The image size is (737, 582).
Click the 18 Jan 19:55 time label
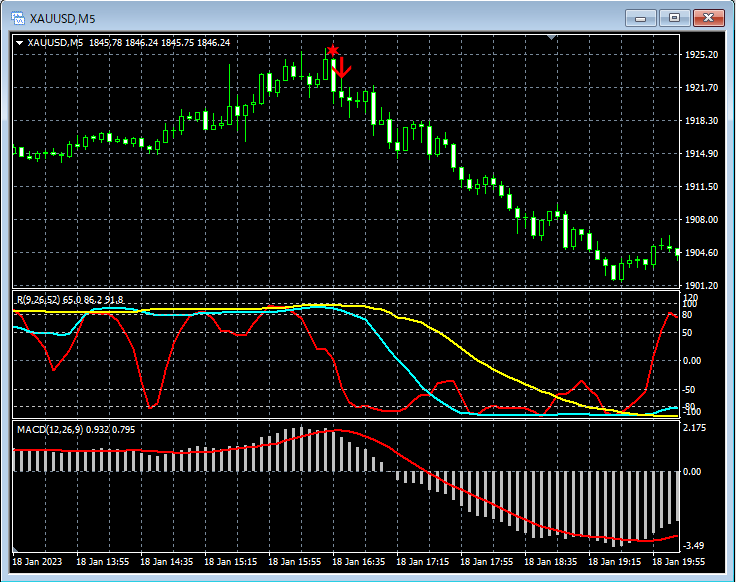[679, 562]
